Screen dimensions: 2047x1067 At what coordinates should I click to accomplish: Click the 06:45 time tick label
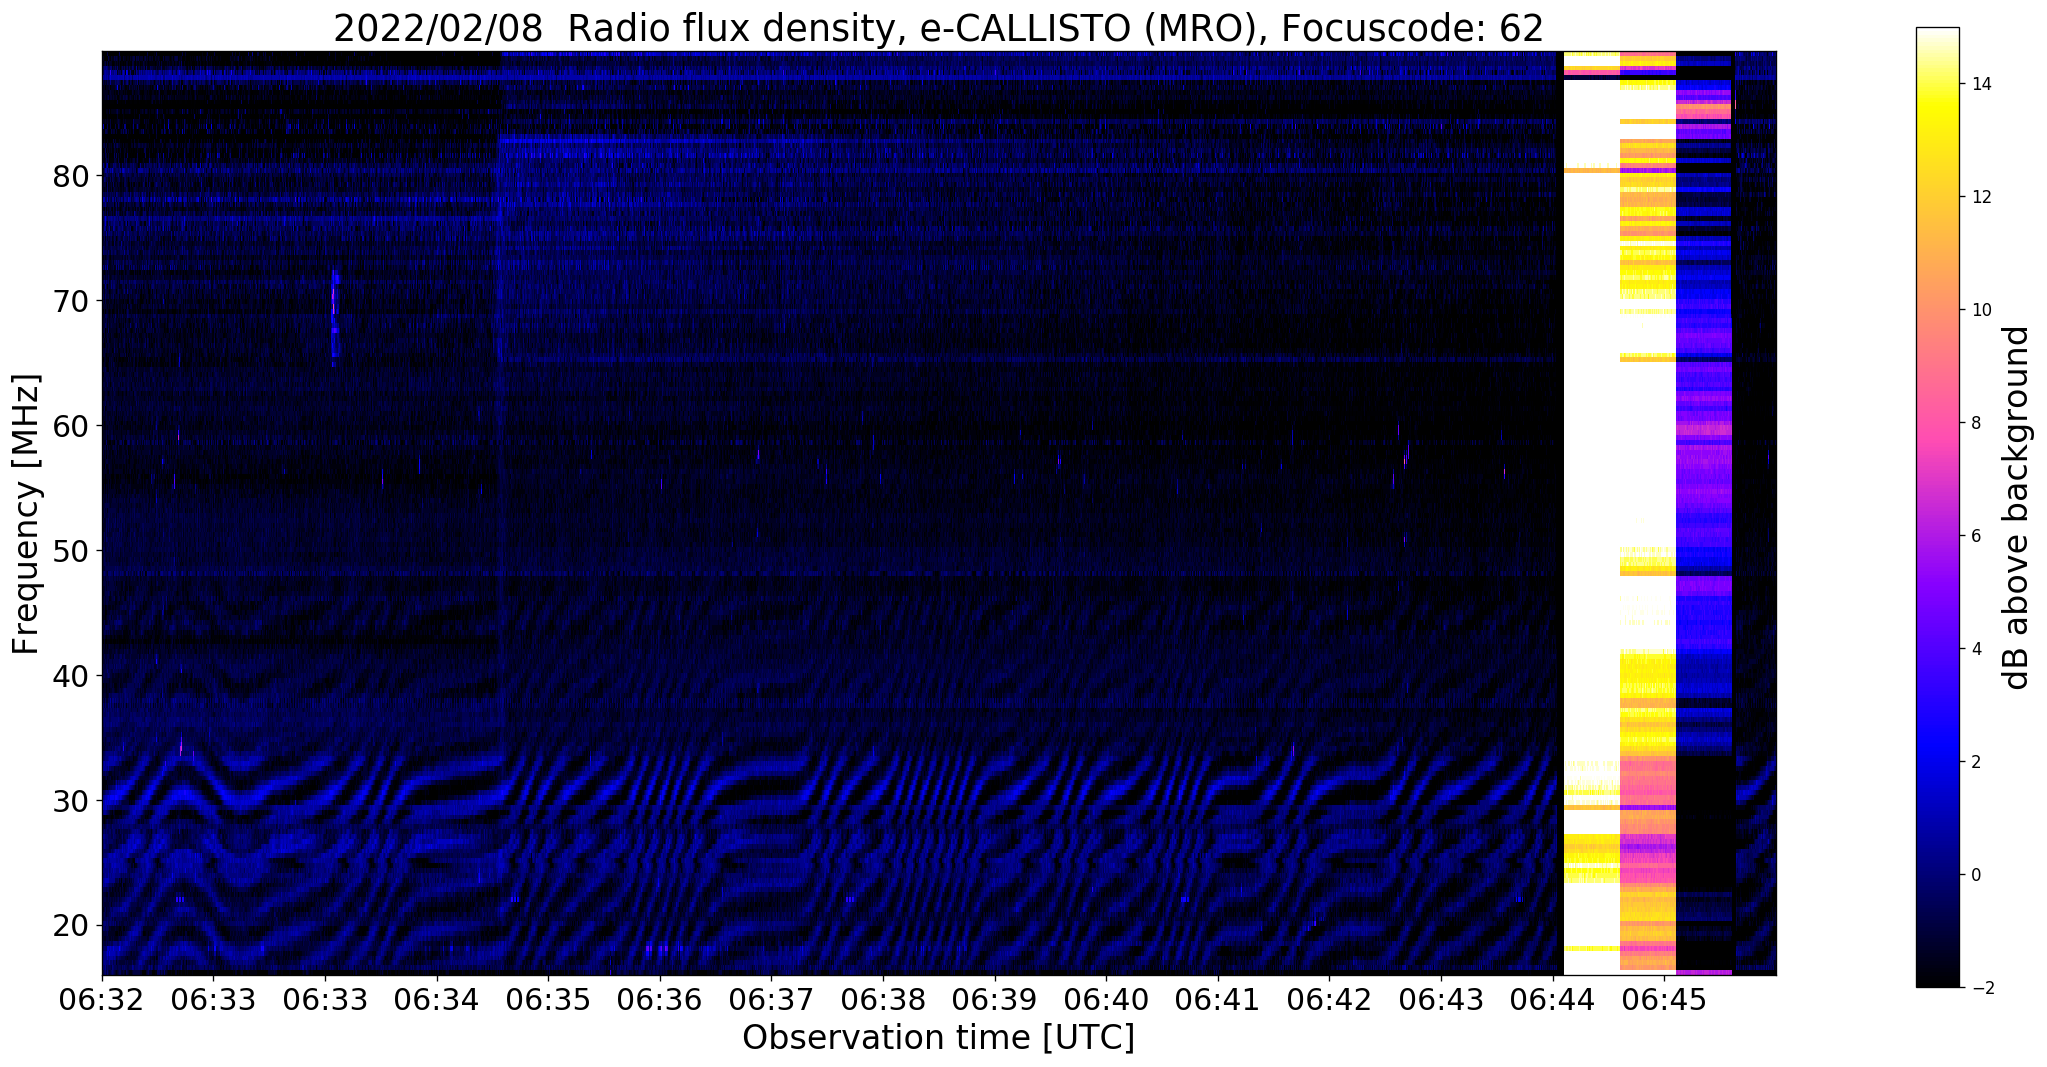click(x=1665, y=999)
